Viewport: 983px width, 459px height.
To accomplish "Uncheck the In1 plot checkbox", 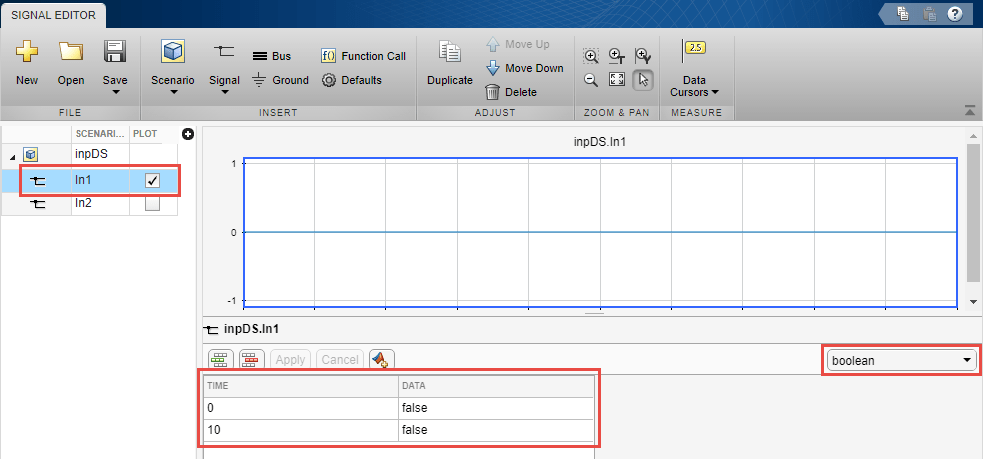I will click(x=152, y=181).
